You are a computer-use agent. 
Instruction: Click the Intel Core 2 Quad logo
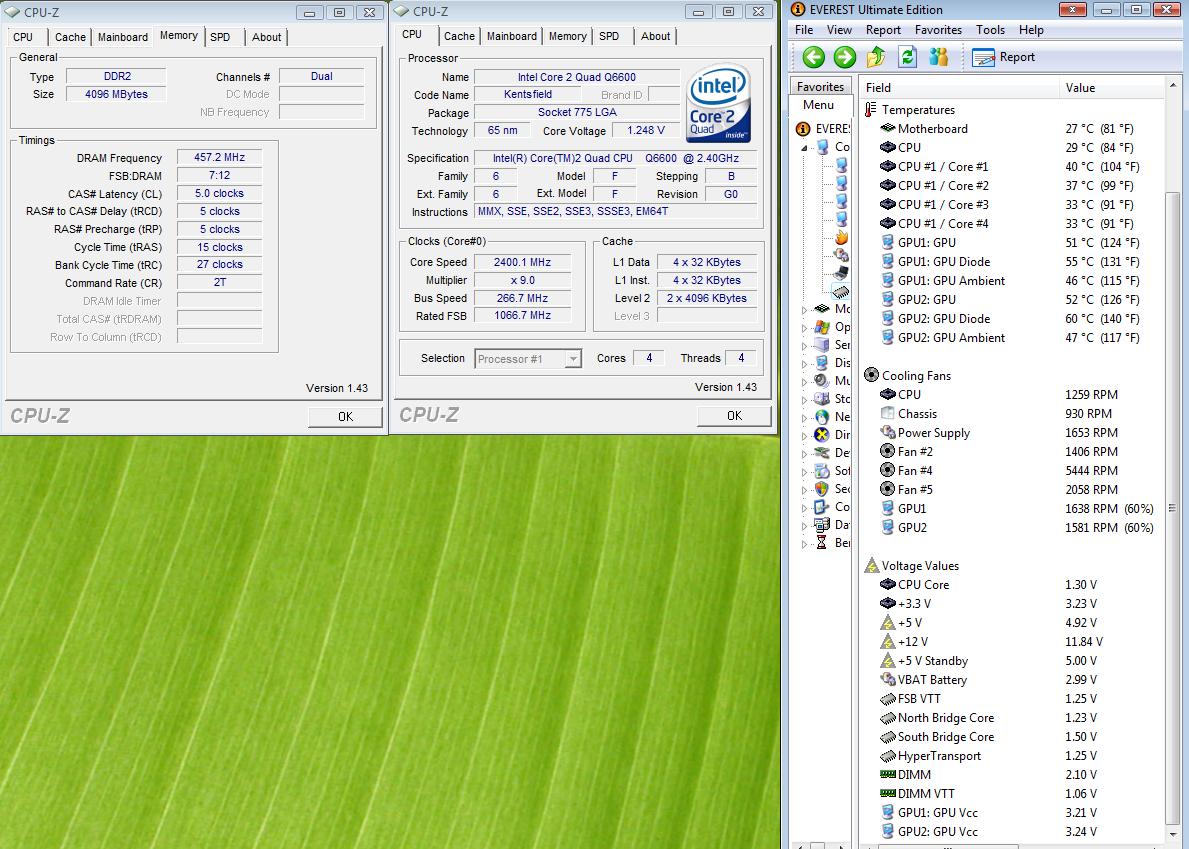click(718, 102)
